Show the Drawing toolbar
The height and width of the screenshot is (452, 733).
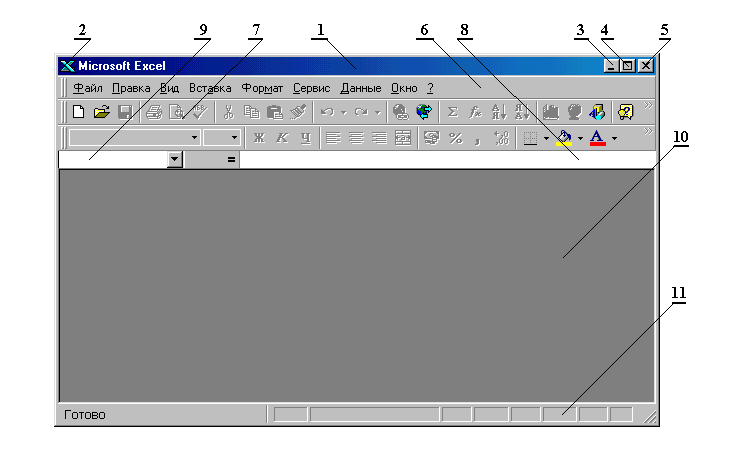pos(597,112)
